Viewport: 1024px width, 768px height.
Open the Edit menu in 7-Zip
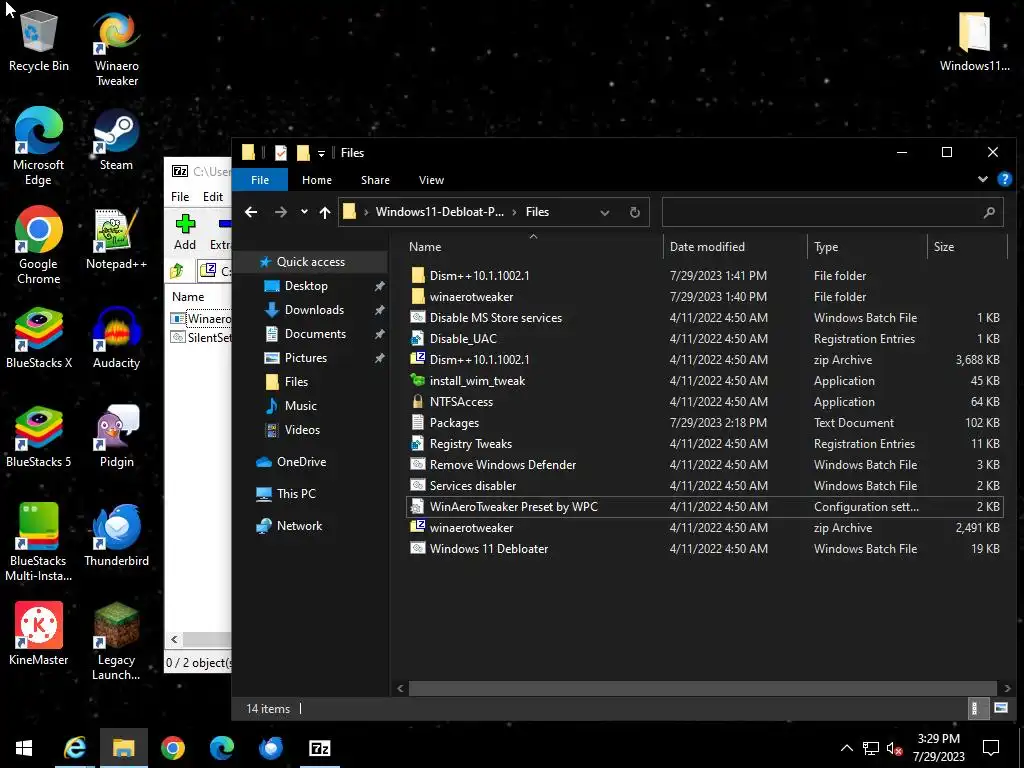click(x=213, y=197)
